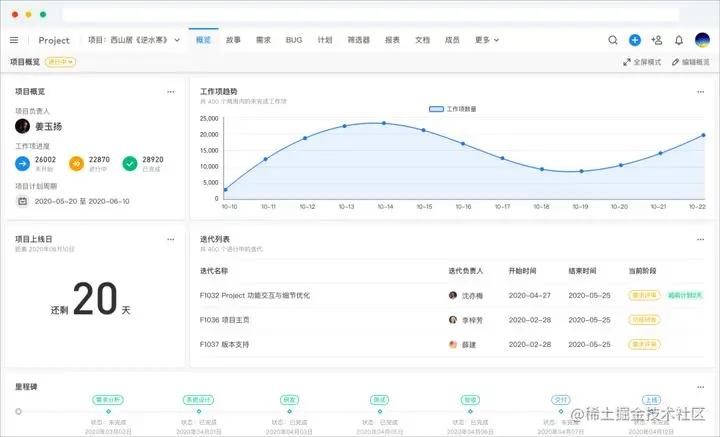Open the three-dot menu of 工作项趋势 card
Image resolution: width=720 pixels, height=437 pixels.
(700, 92)
